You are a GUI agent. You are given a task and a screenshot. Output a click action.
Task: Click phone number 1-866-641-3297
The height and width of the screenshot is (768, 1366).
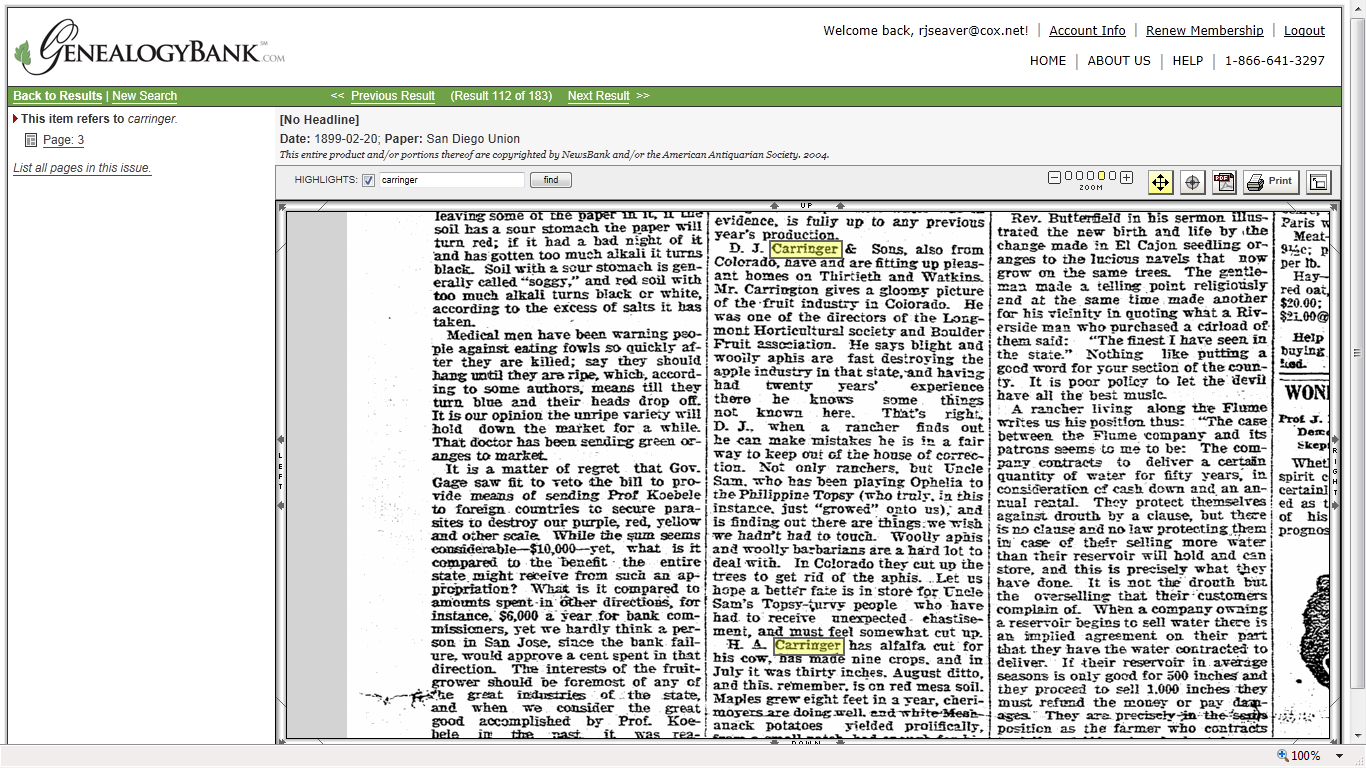coord(1275,61)
